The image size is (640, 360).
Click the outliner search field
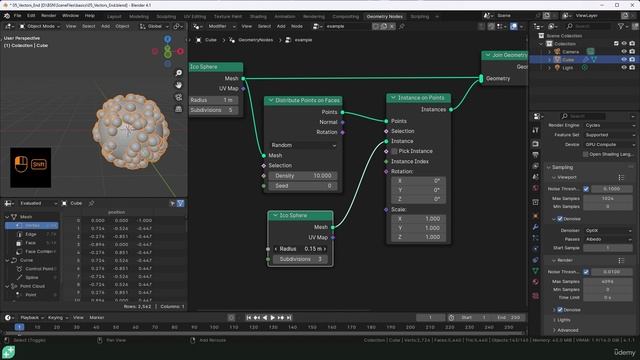588,26
